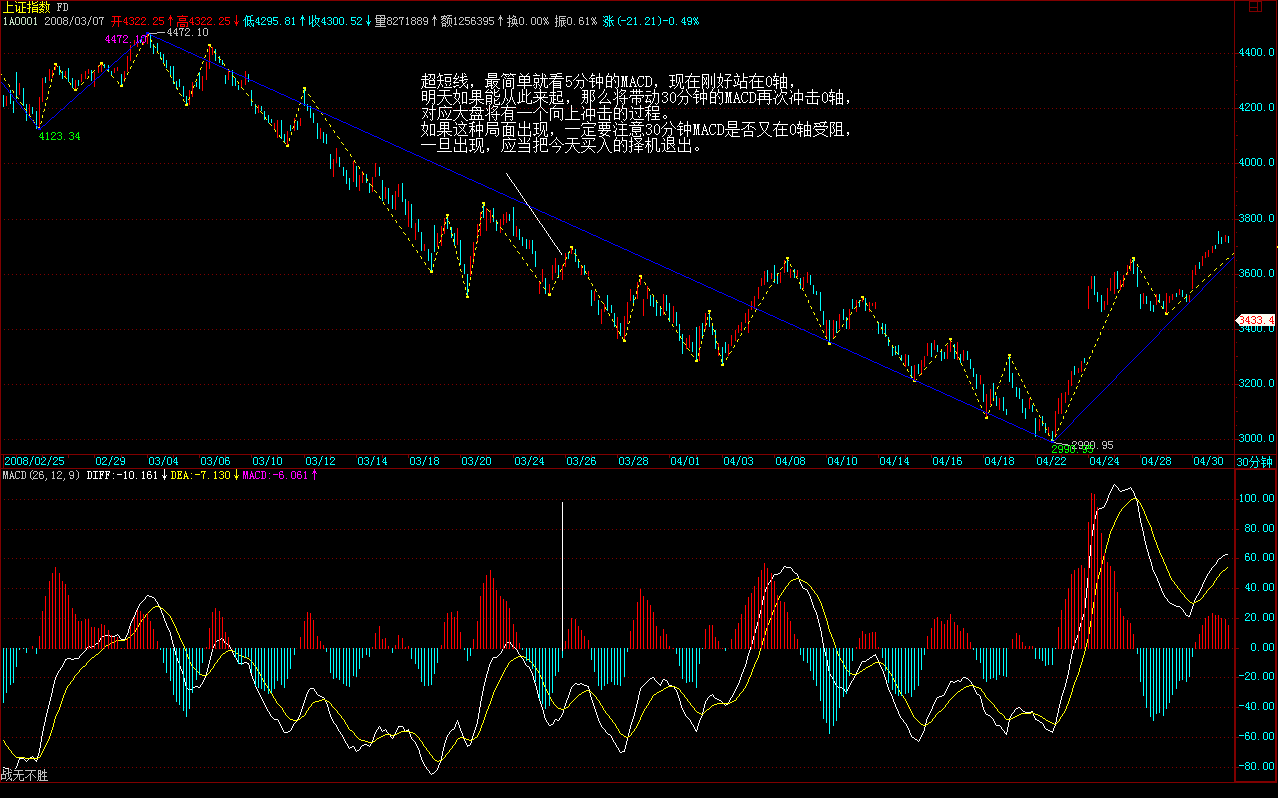This screenshot has height=798, width=1278.
Task: Click the 30分钟 period label
Action: pyautogui.click(x=1255, y=461)
